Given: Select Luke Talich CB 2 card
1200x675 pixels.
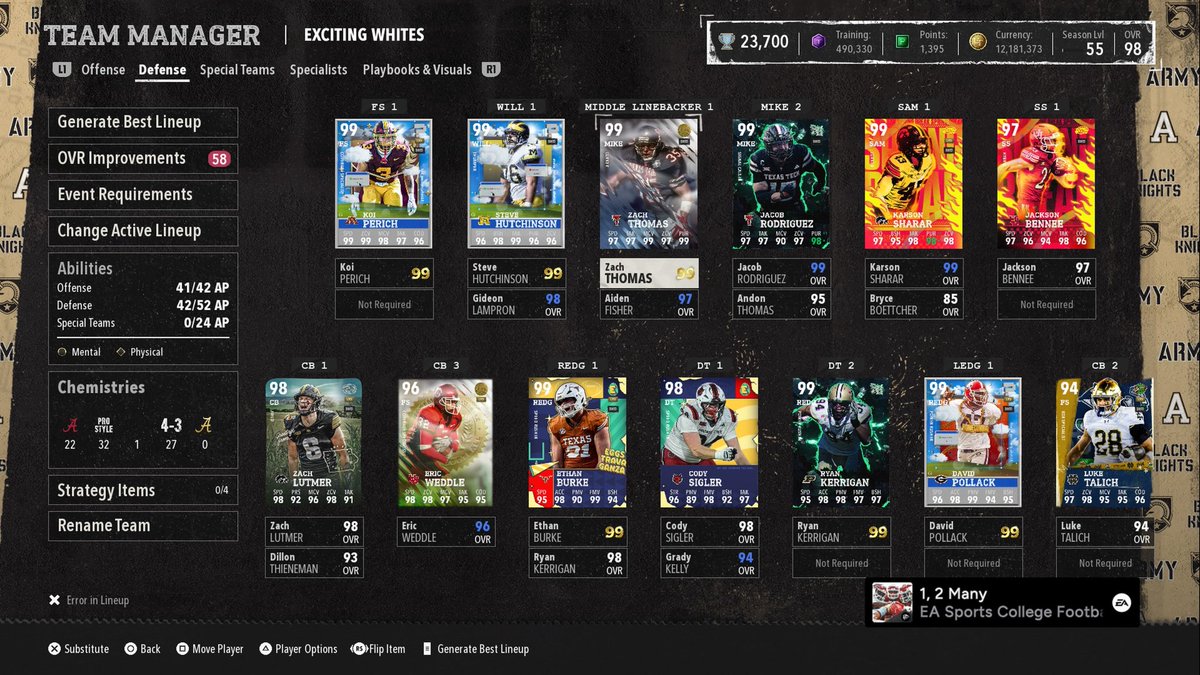Looking at the screenshot, I should [x=1106, y=442].
